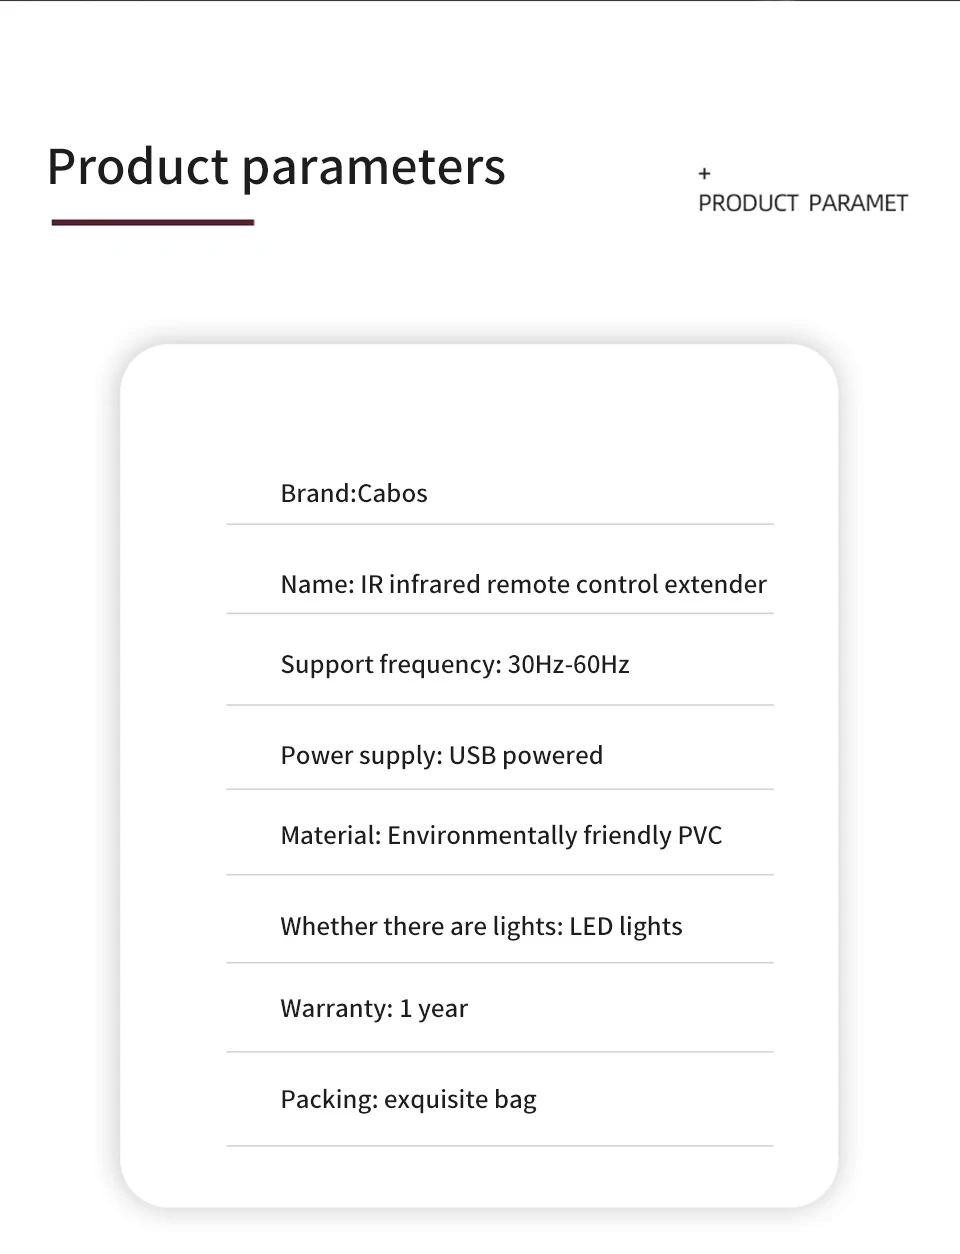Viewport: 960px width, 1254px height.
Task: Click the USB powered value
Action: [x=526, y=756]
